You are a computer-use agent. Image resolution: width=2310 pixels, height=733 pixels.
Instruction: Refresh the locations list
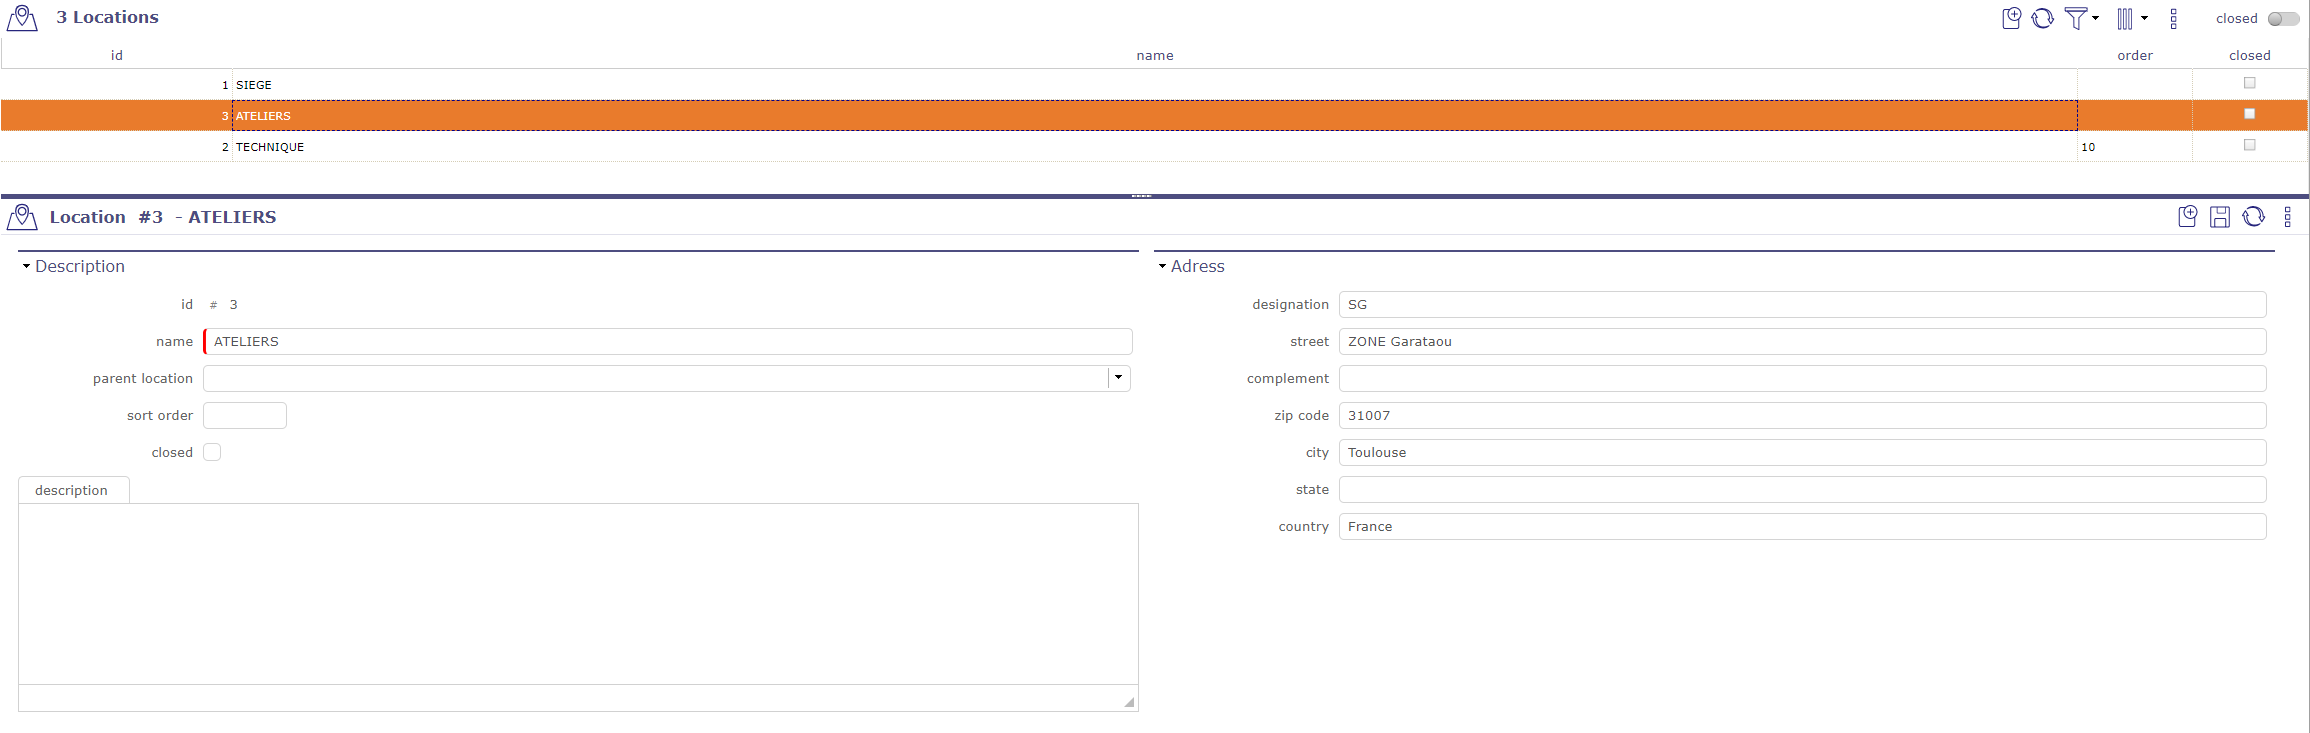[2042, 18]
